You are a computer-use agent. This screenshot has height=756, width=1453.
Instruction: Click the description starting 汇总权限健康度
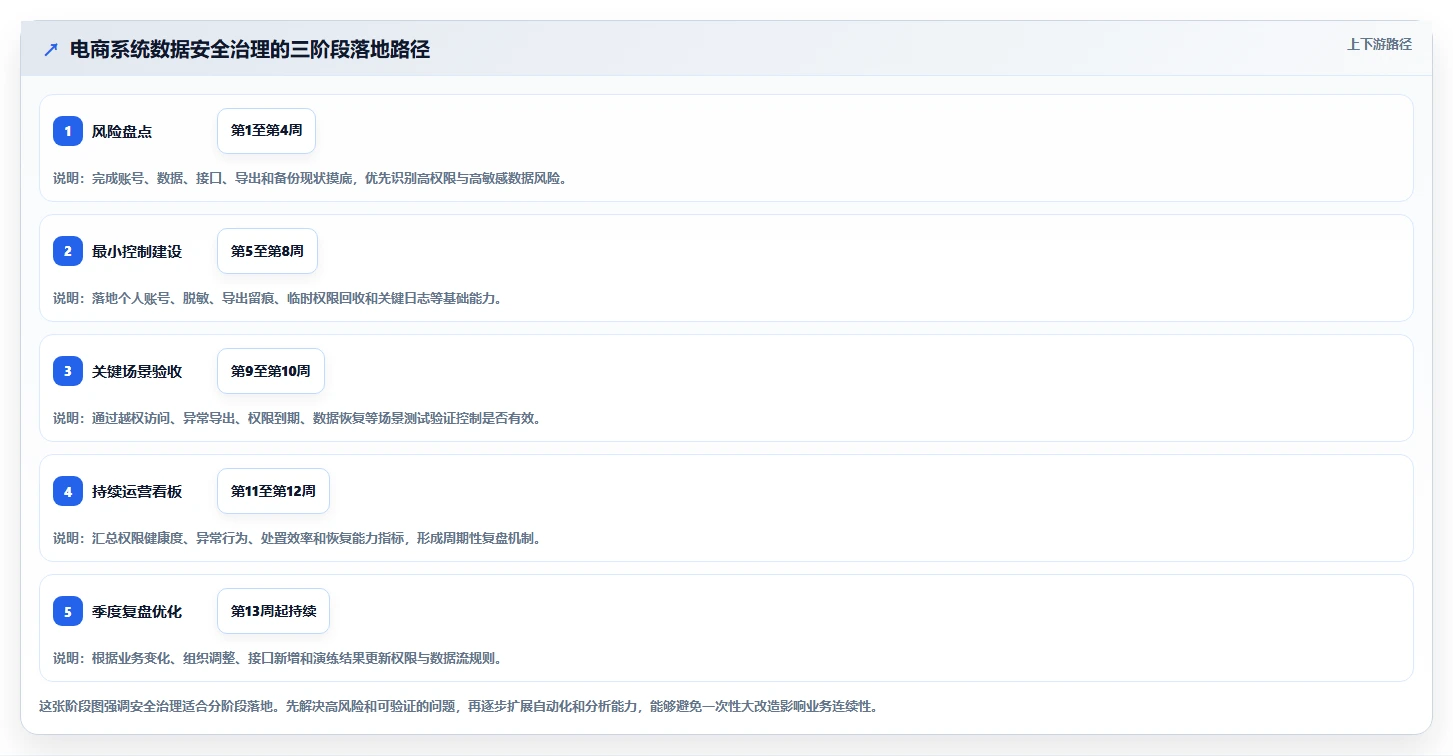(x=297, y=538)
